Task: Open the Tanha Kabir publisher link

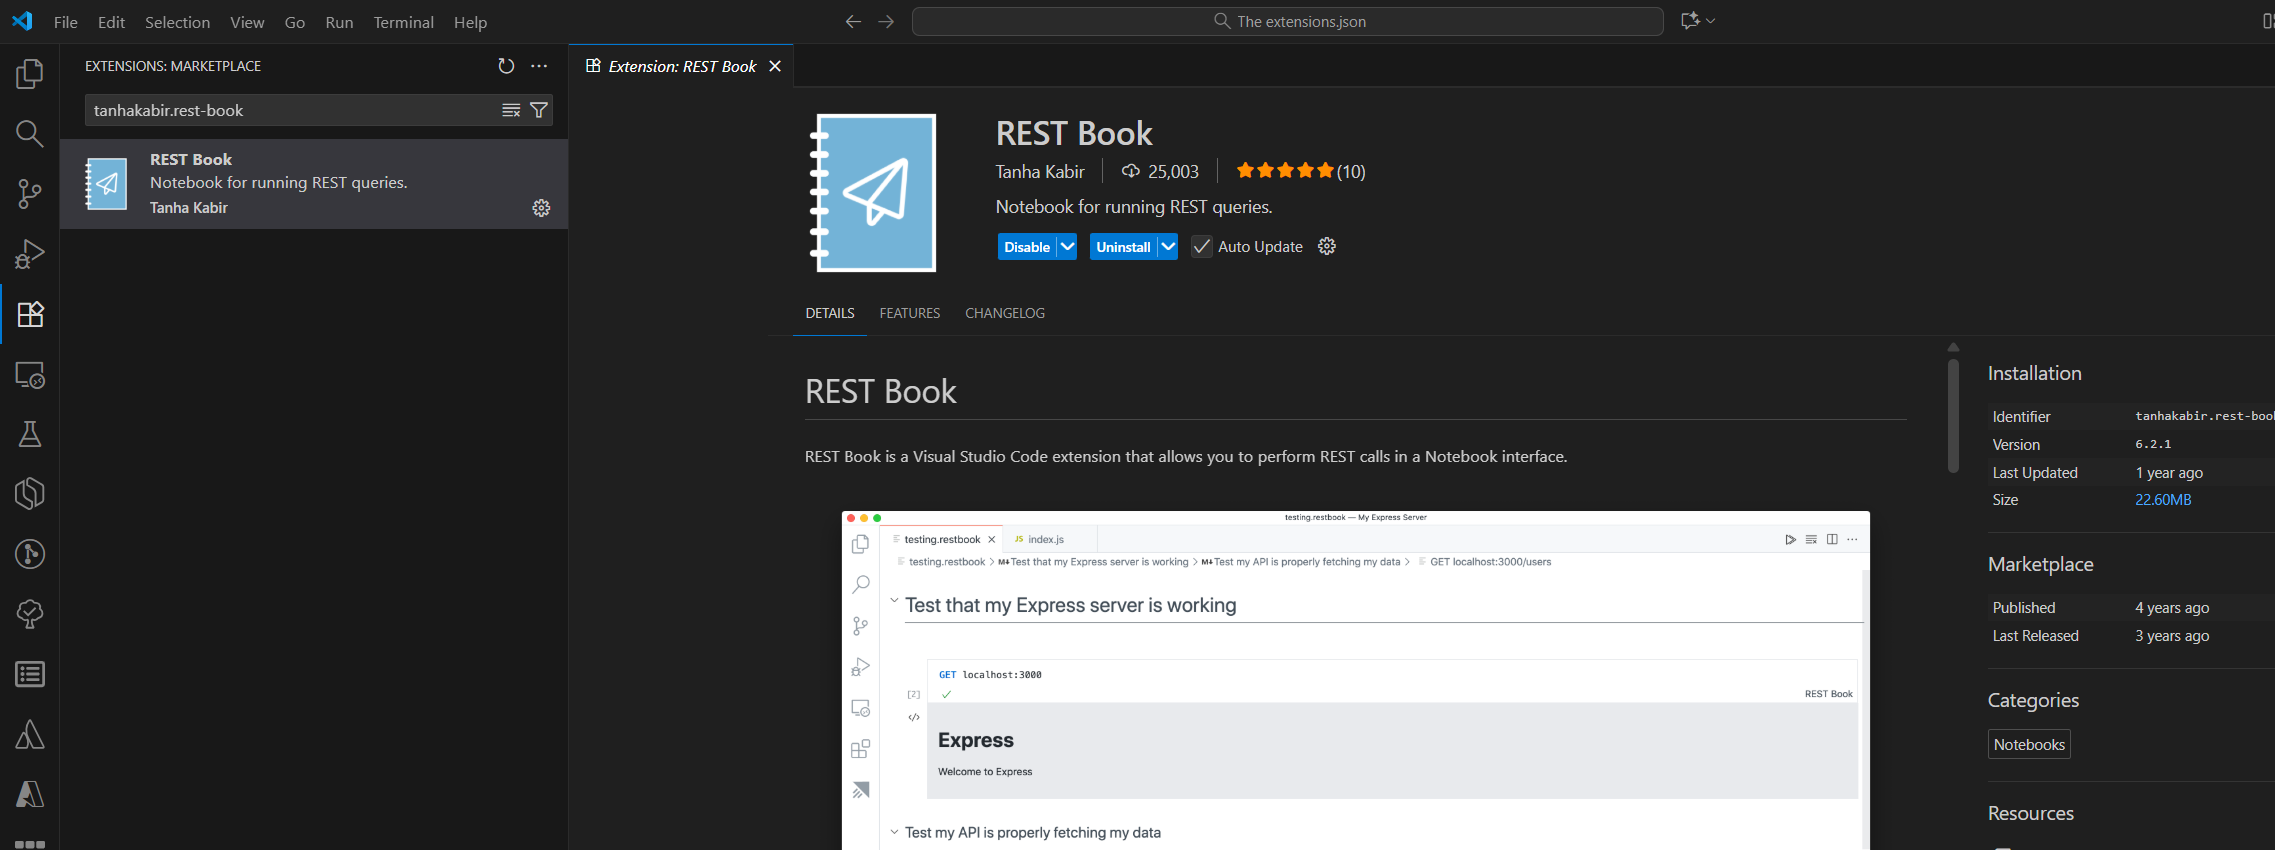Action: (1040, 172)
